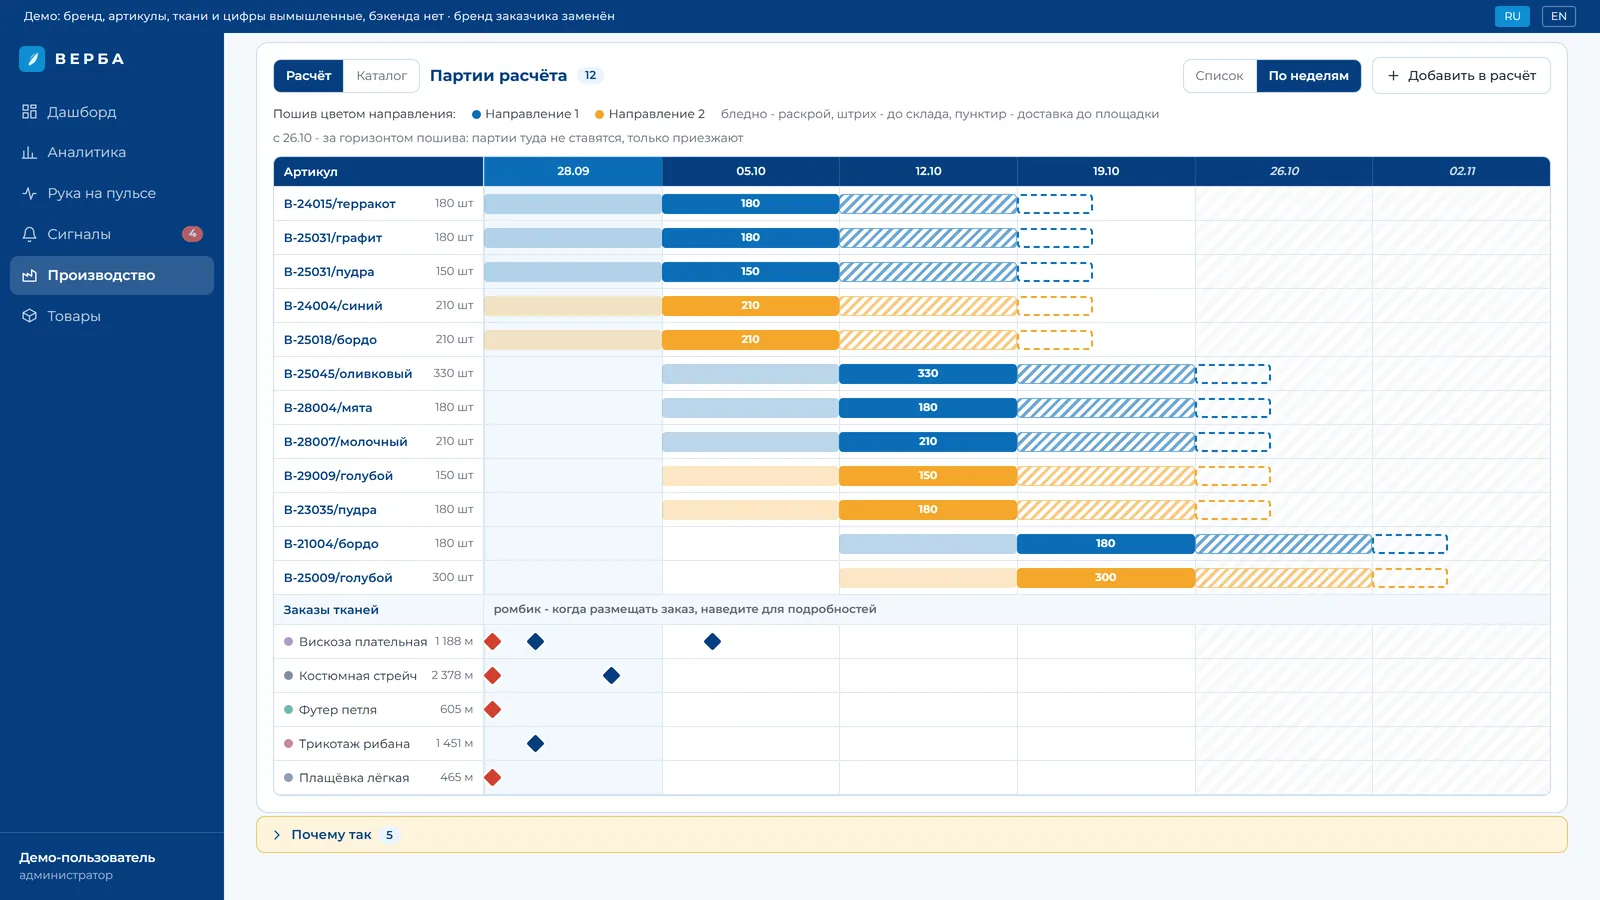Open Рука на пульсе pulse icon

pyautogui.click(x=29, y=194)
